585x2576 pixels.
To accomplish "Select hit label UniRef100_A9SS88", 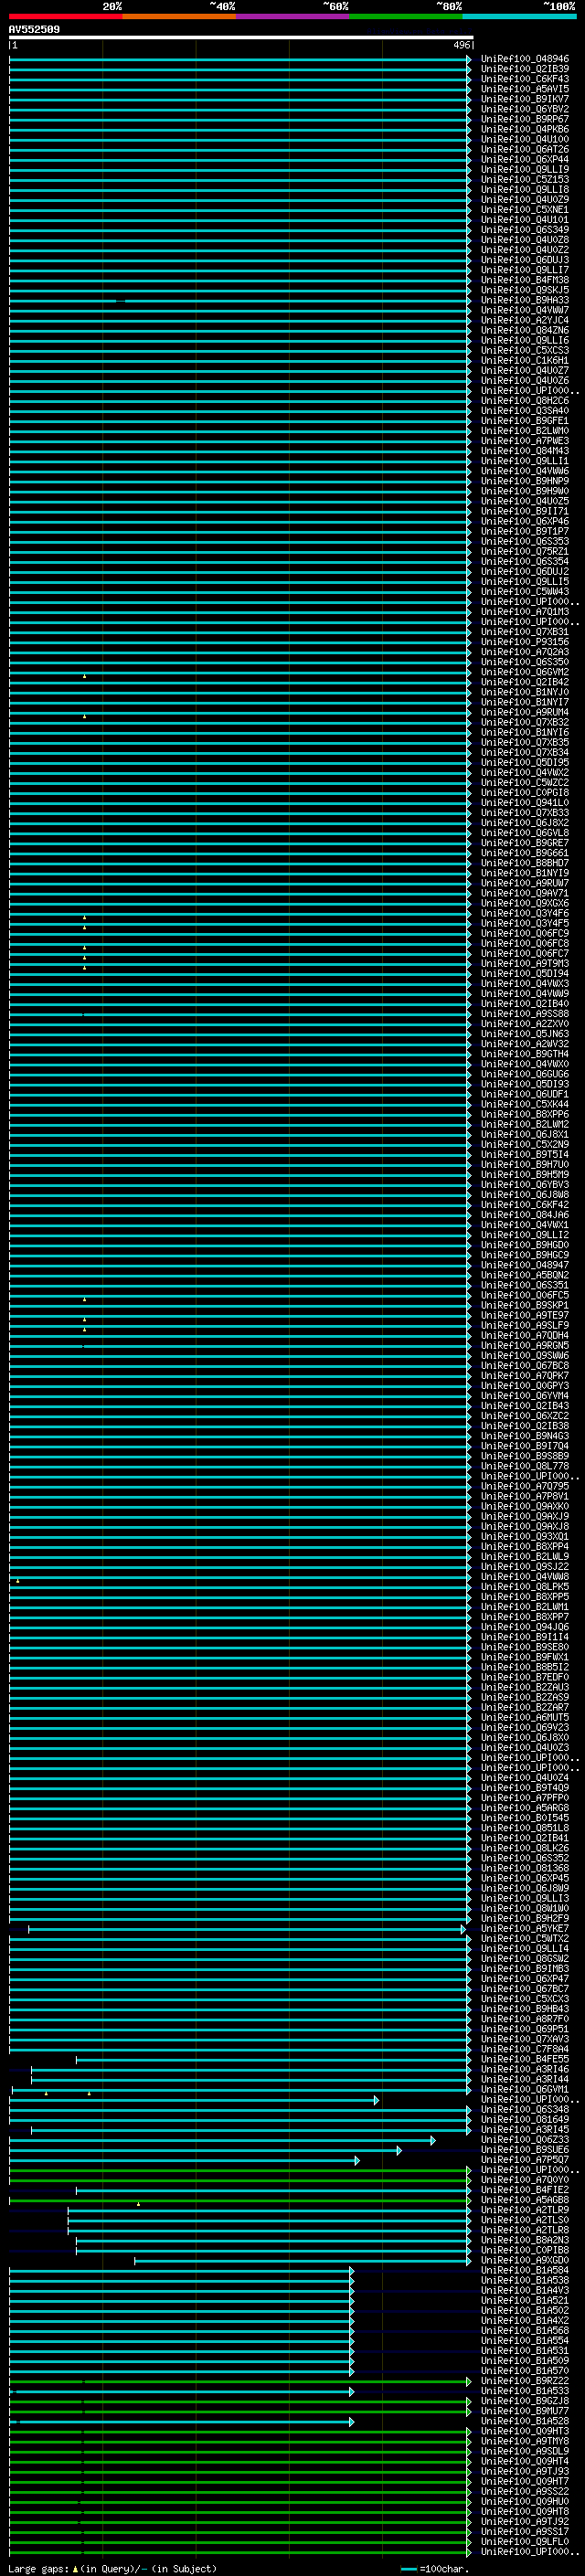I will point(525,1014).
